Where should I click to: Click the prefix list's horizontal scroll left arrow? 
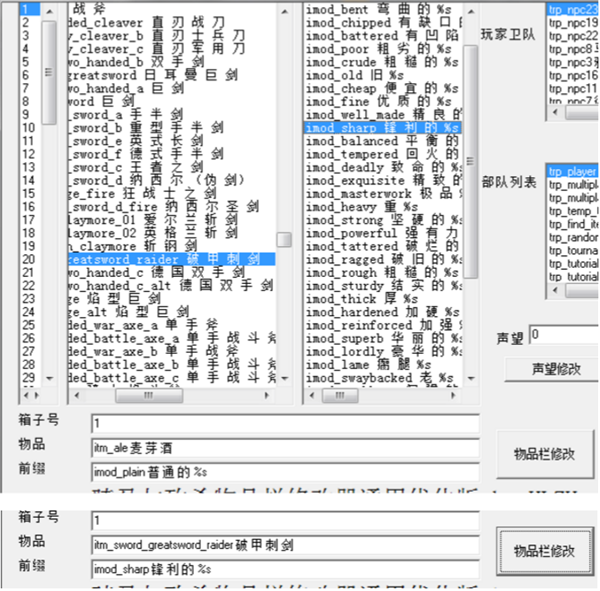tap(312, 395)
